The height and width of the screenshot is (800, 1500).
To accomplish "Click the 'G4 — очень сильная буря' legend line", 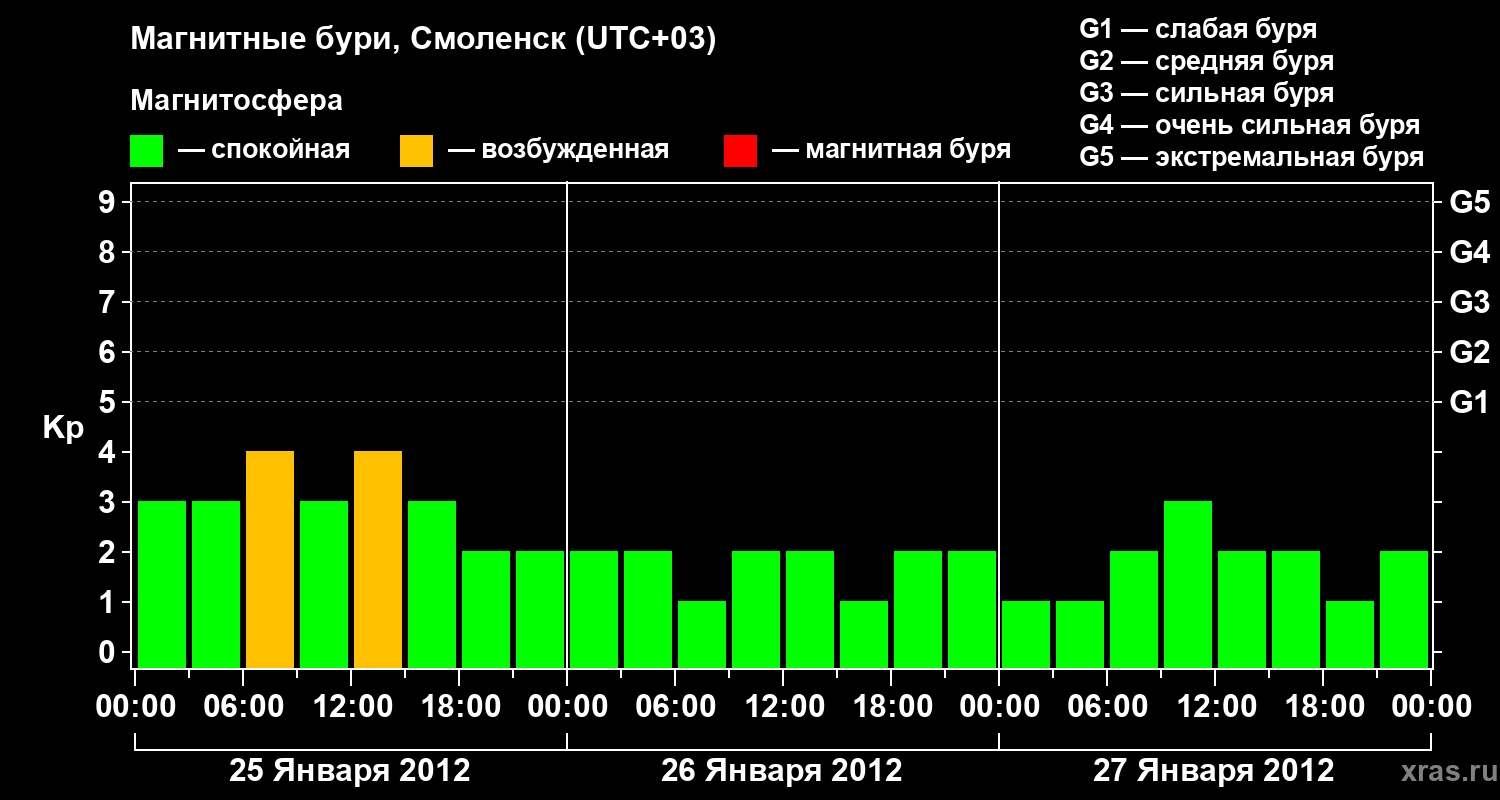I will (x=1250, y=125).
